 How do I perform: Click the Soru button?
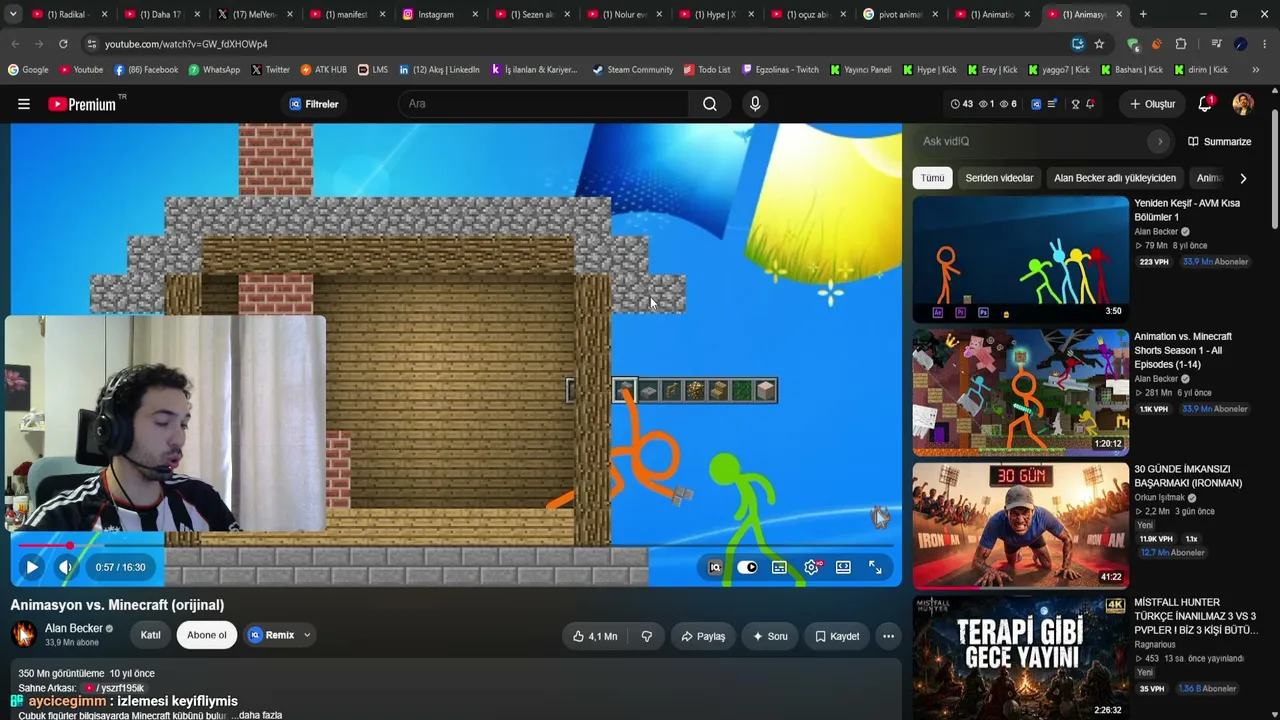pos(770,636)
